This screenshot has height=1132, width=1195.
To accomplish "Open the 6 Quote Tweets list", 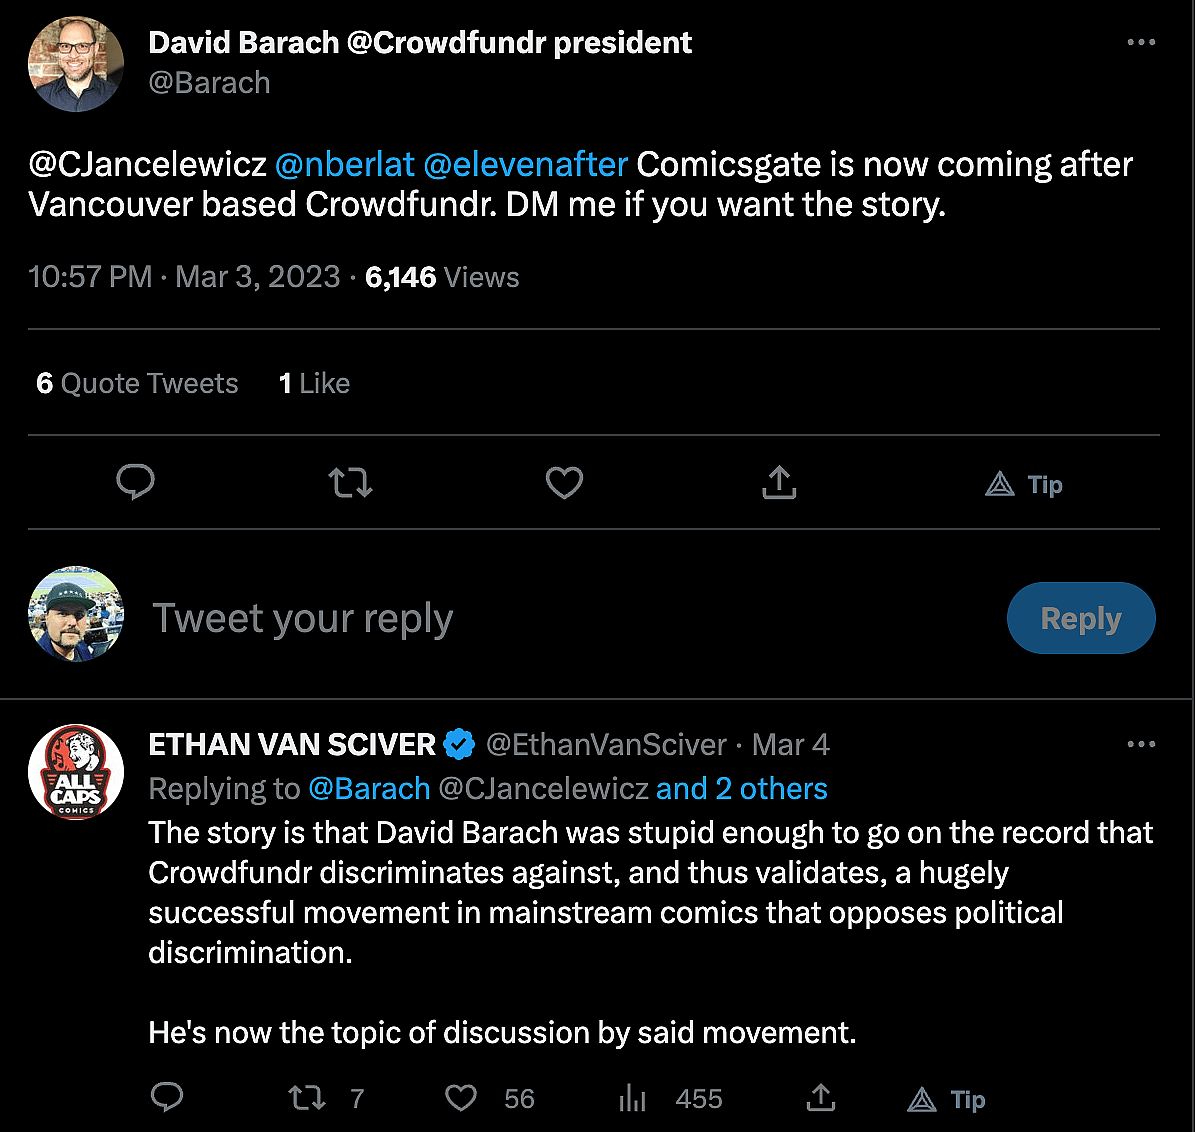I will [x=137, y=384].
